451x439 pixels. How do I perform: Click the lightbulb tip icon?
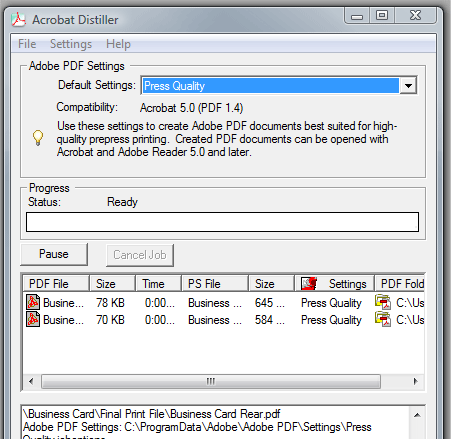38,138
